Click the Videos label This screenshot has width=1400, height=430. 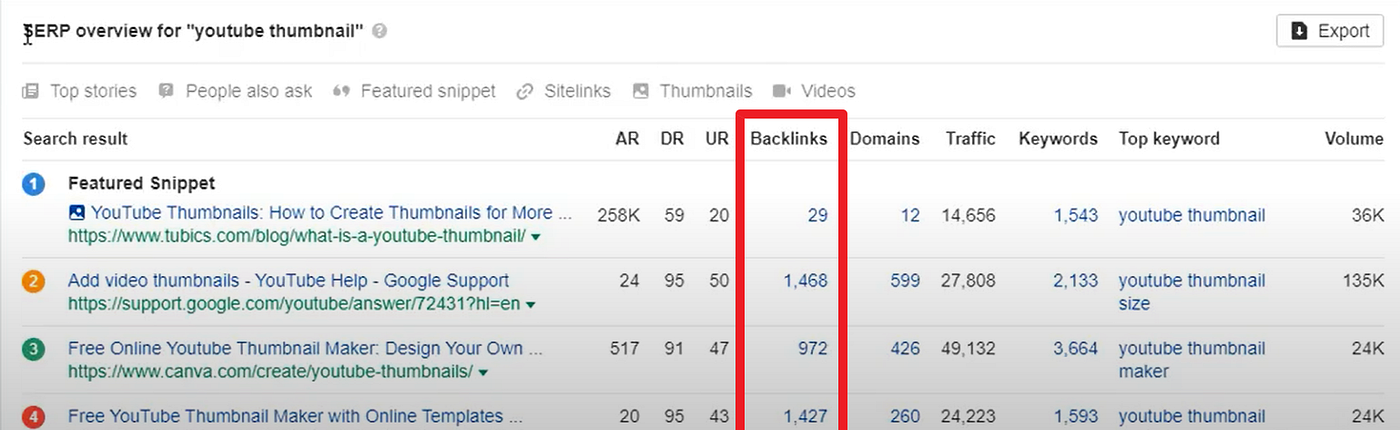tap(828, 91)
